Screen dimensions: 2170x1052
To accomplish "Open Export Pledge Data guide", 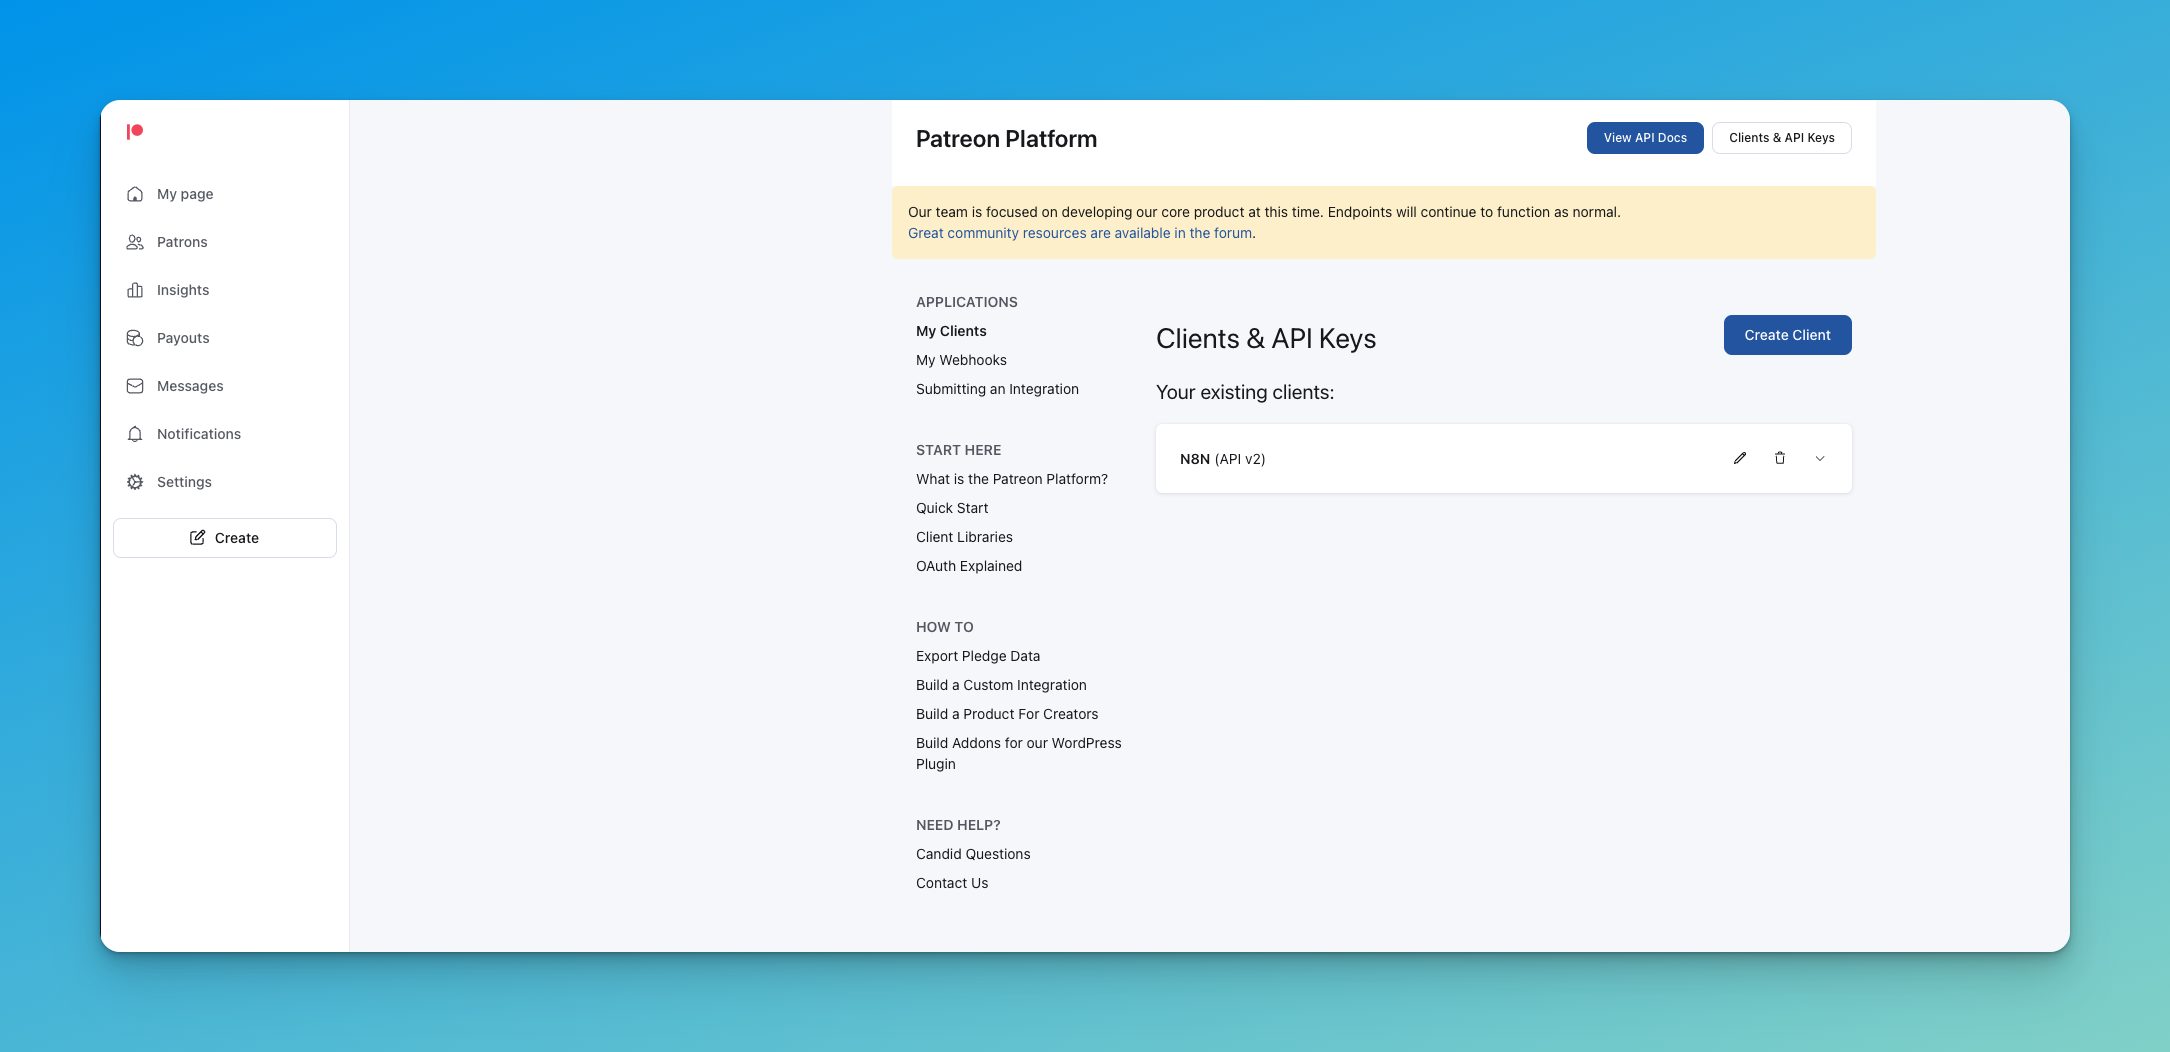I will tap(978, 656).
